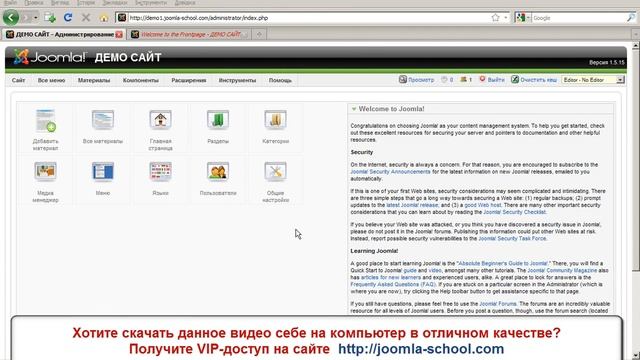Collapse the Welcome to Joomla! panel
Screen dimensions: 640x360
[354, 109]
